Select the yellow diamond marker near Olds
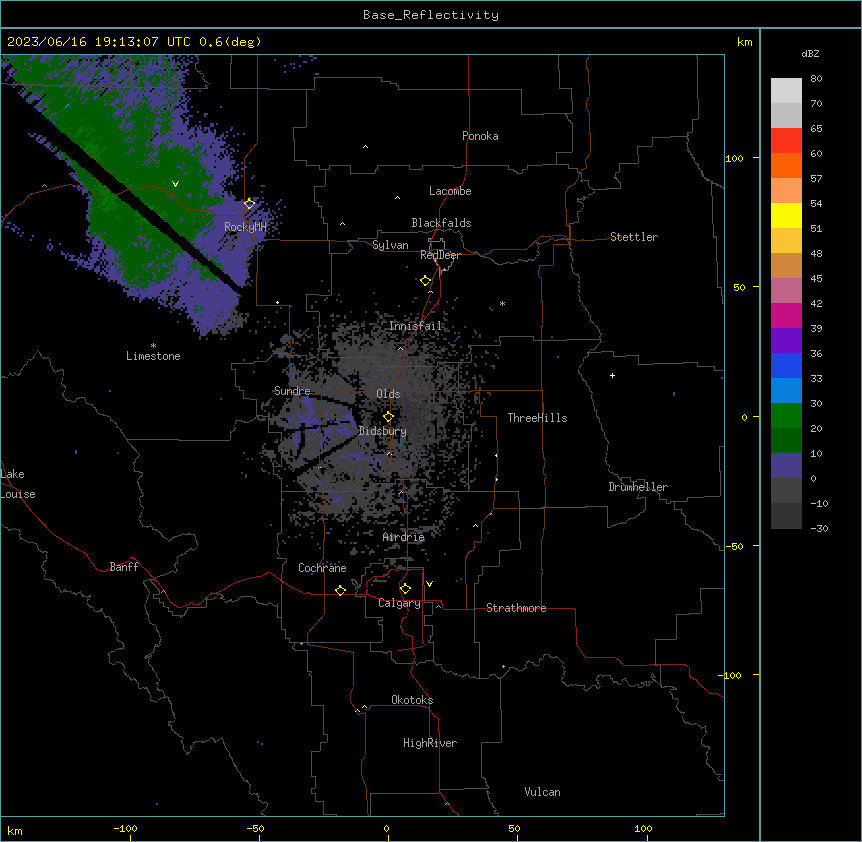Viewport: 862px width, 842px height. (x=389, y=417)
